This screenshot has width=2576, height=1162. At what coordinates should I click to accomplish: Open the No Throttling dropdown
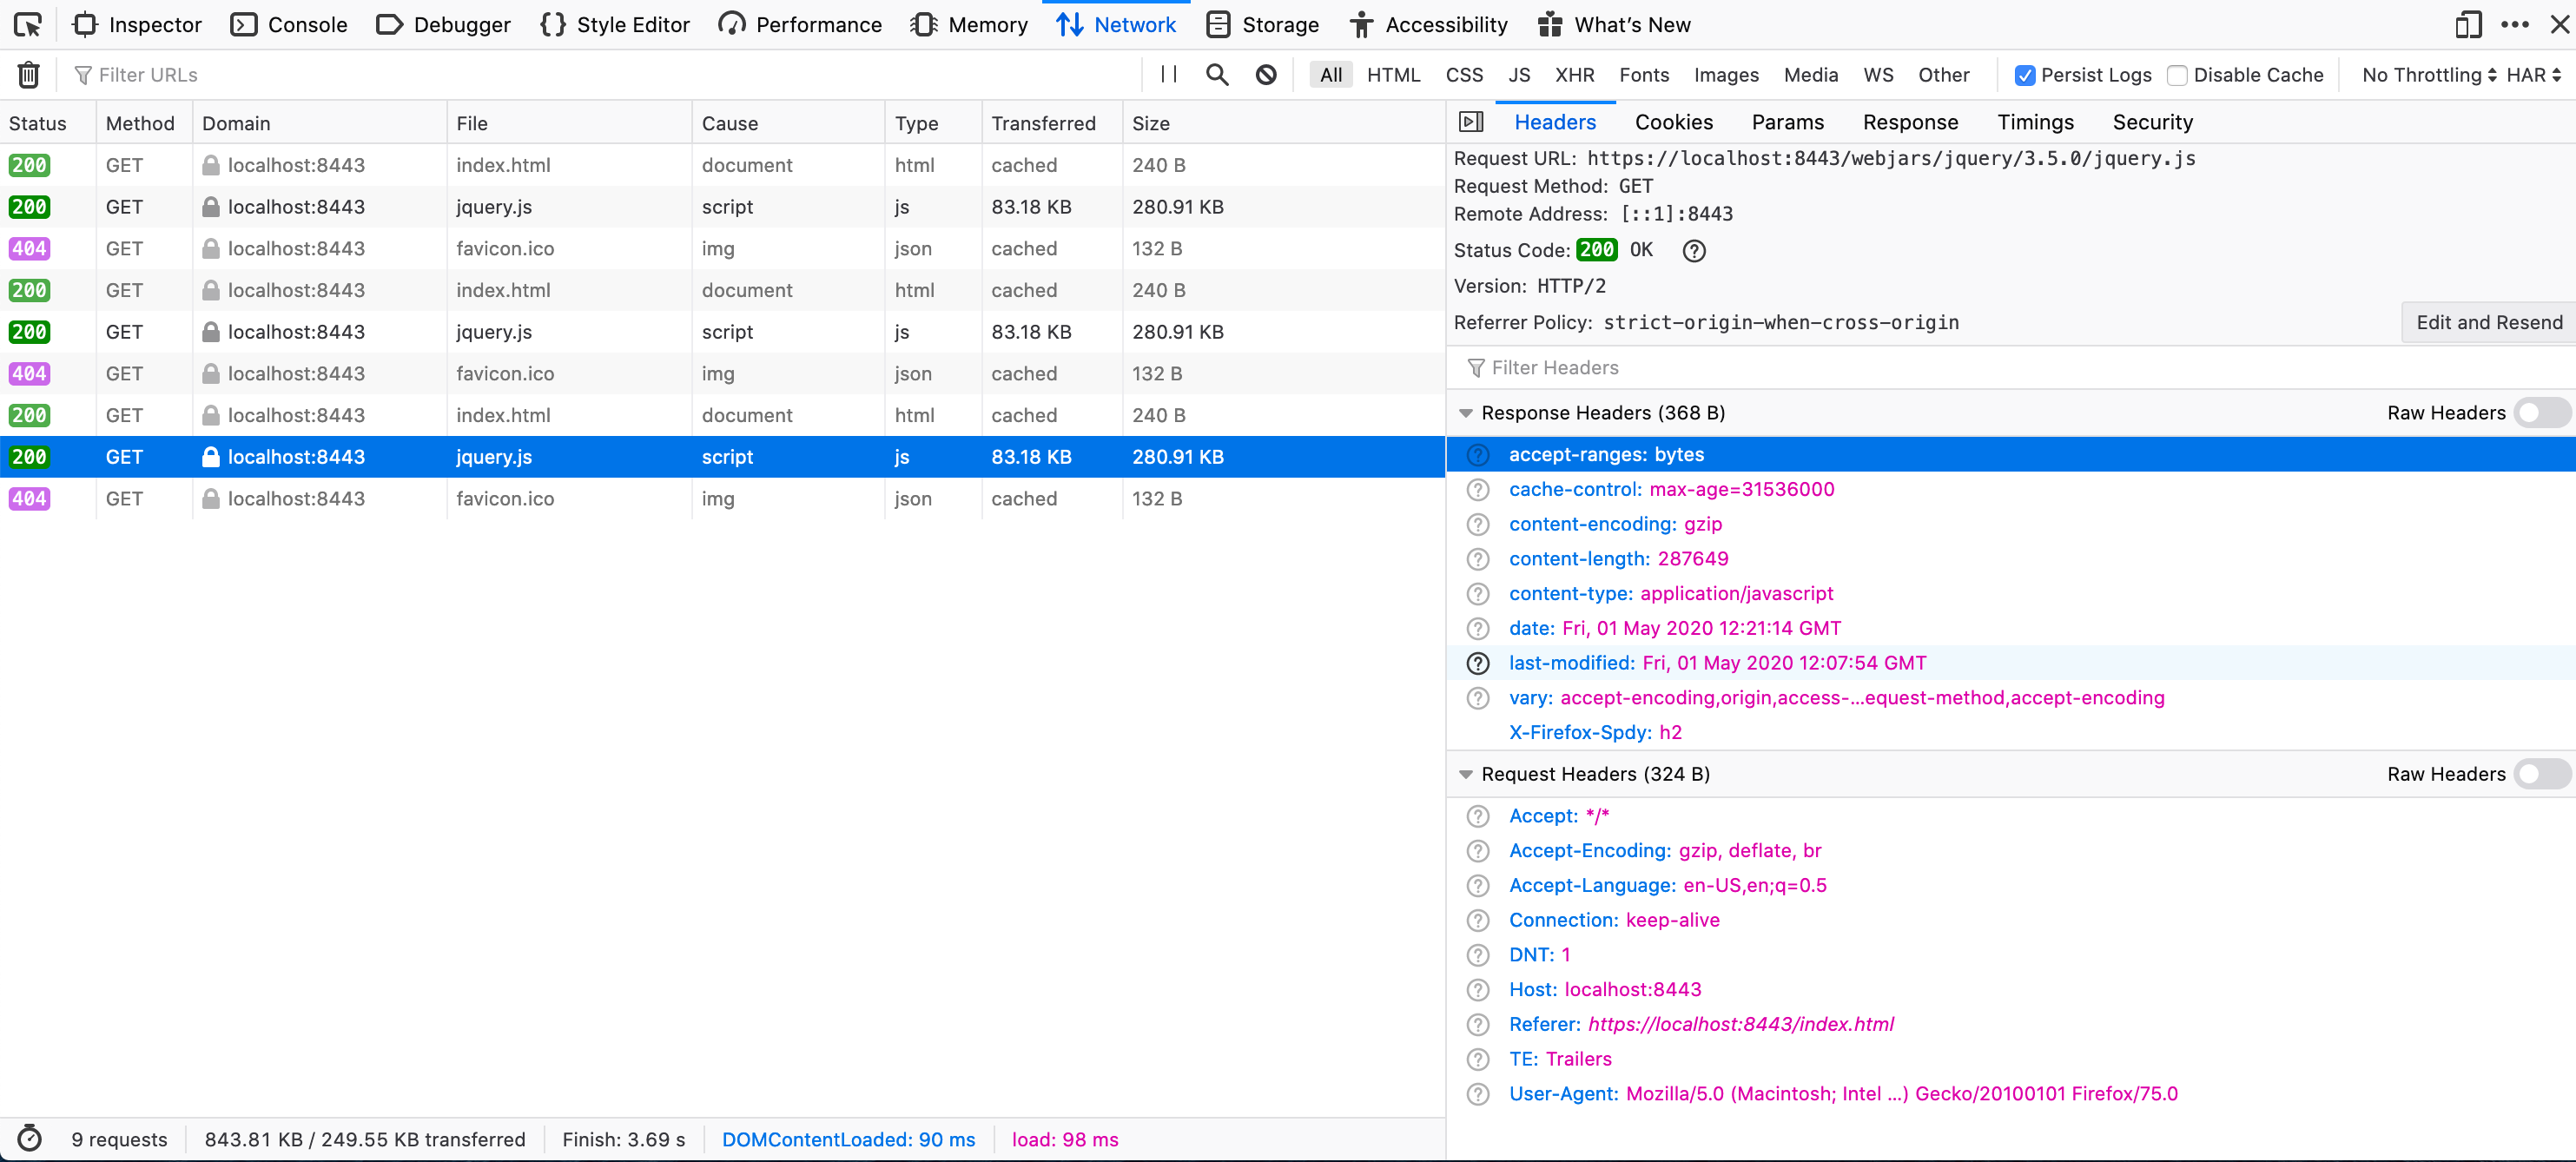(x=2429, y=75)
